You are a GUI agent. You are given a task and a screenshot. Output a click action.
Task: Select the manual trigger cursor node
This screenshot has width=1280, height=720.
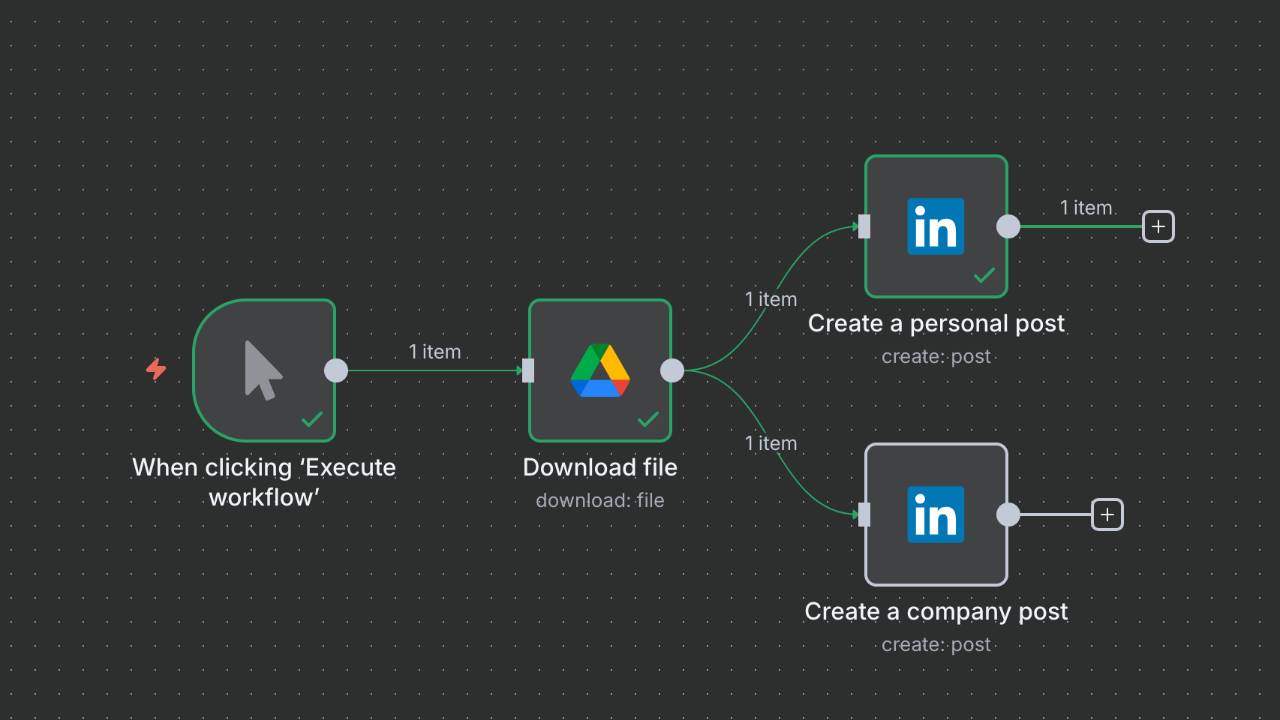click(x=263, y=370)
